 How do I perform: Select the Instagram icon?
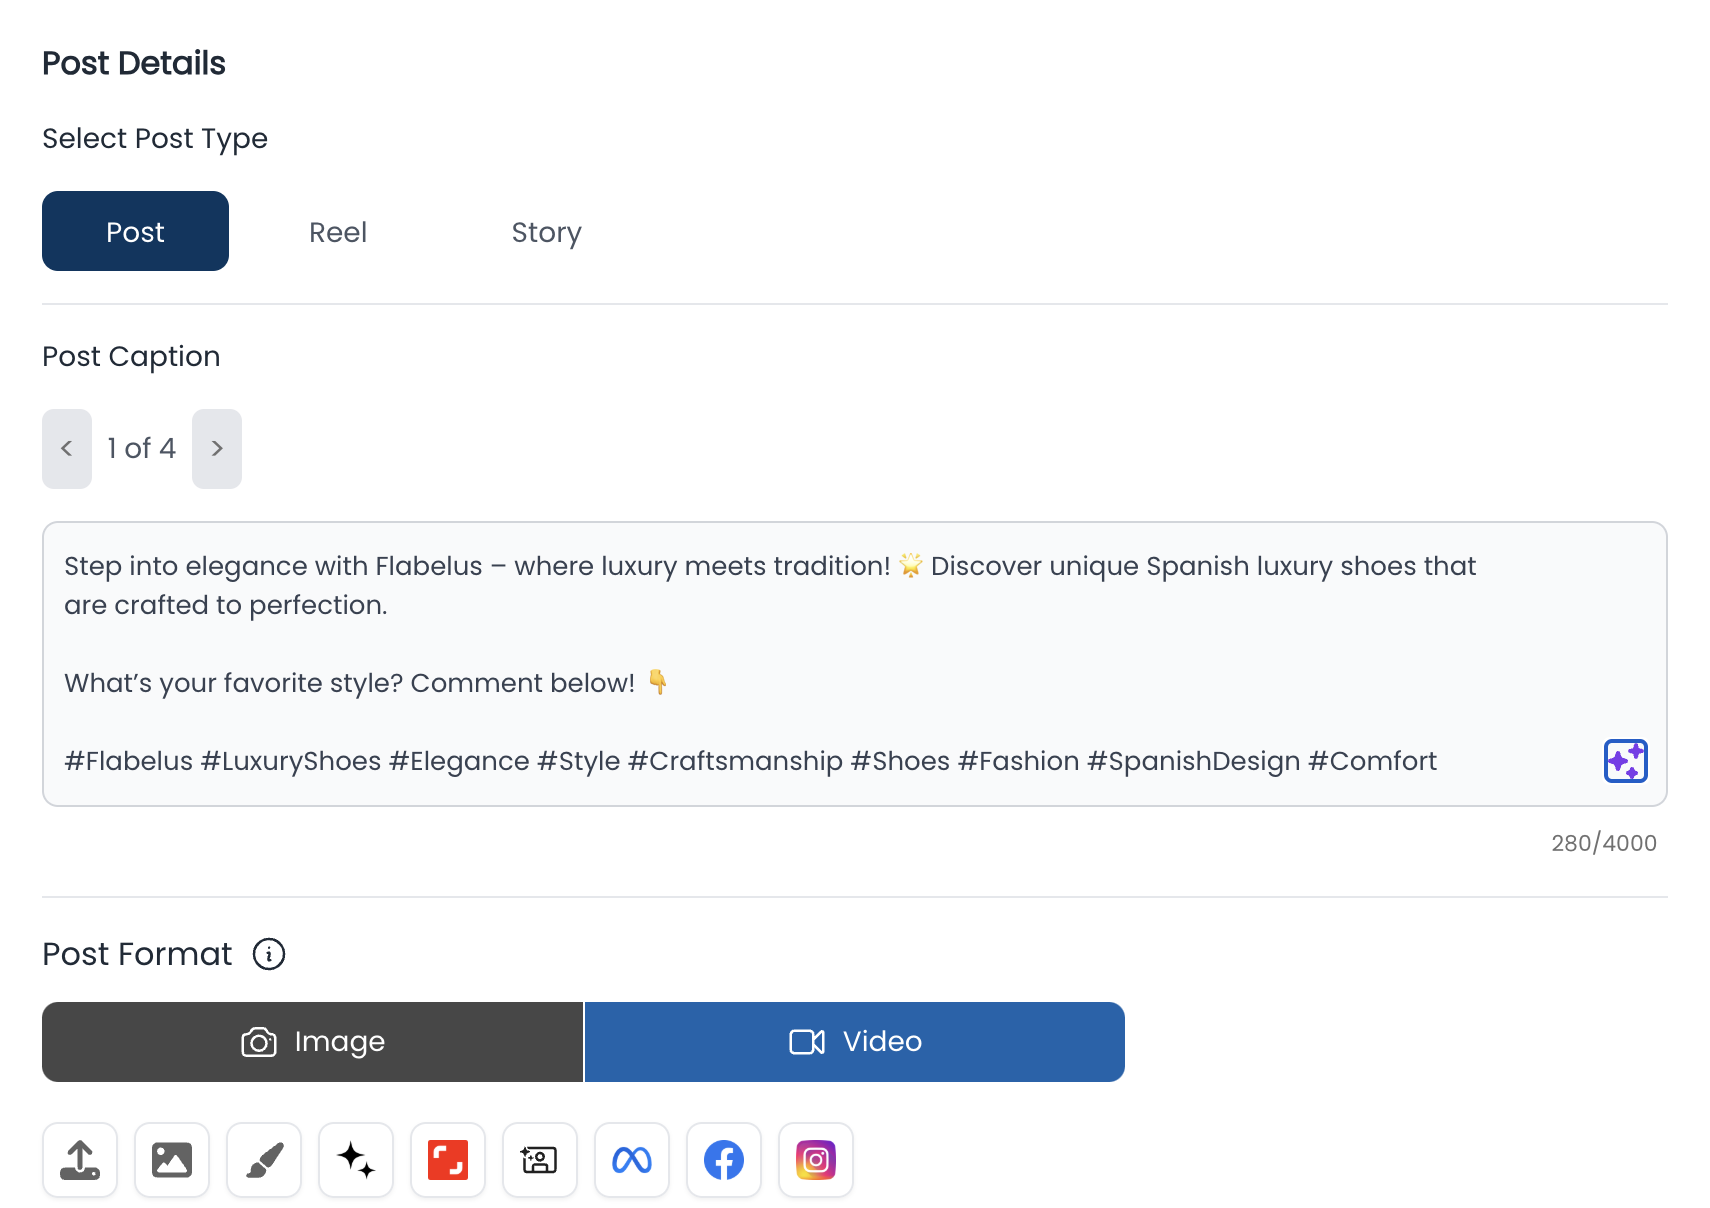point(816,1160)
